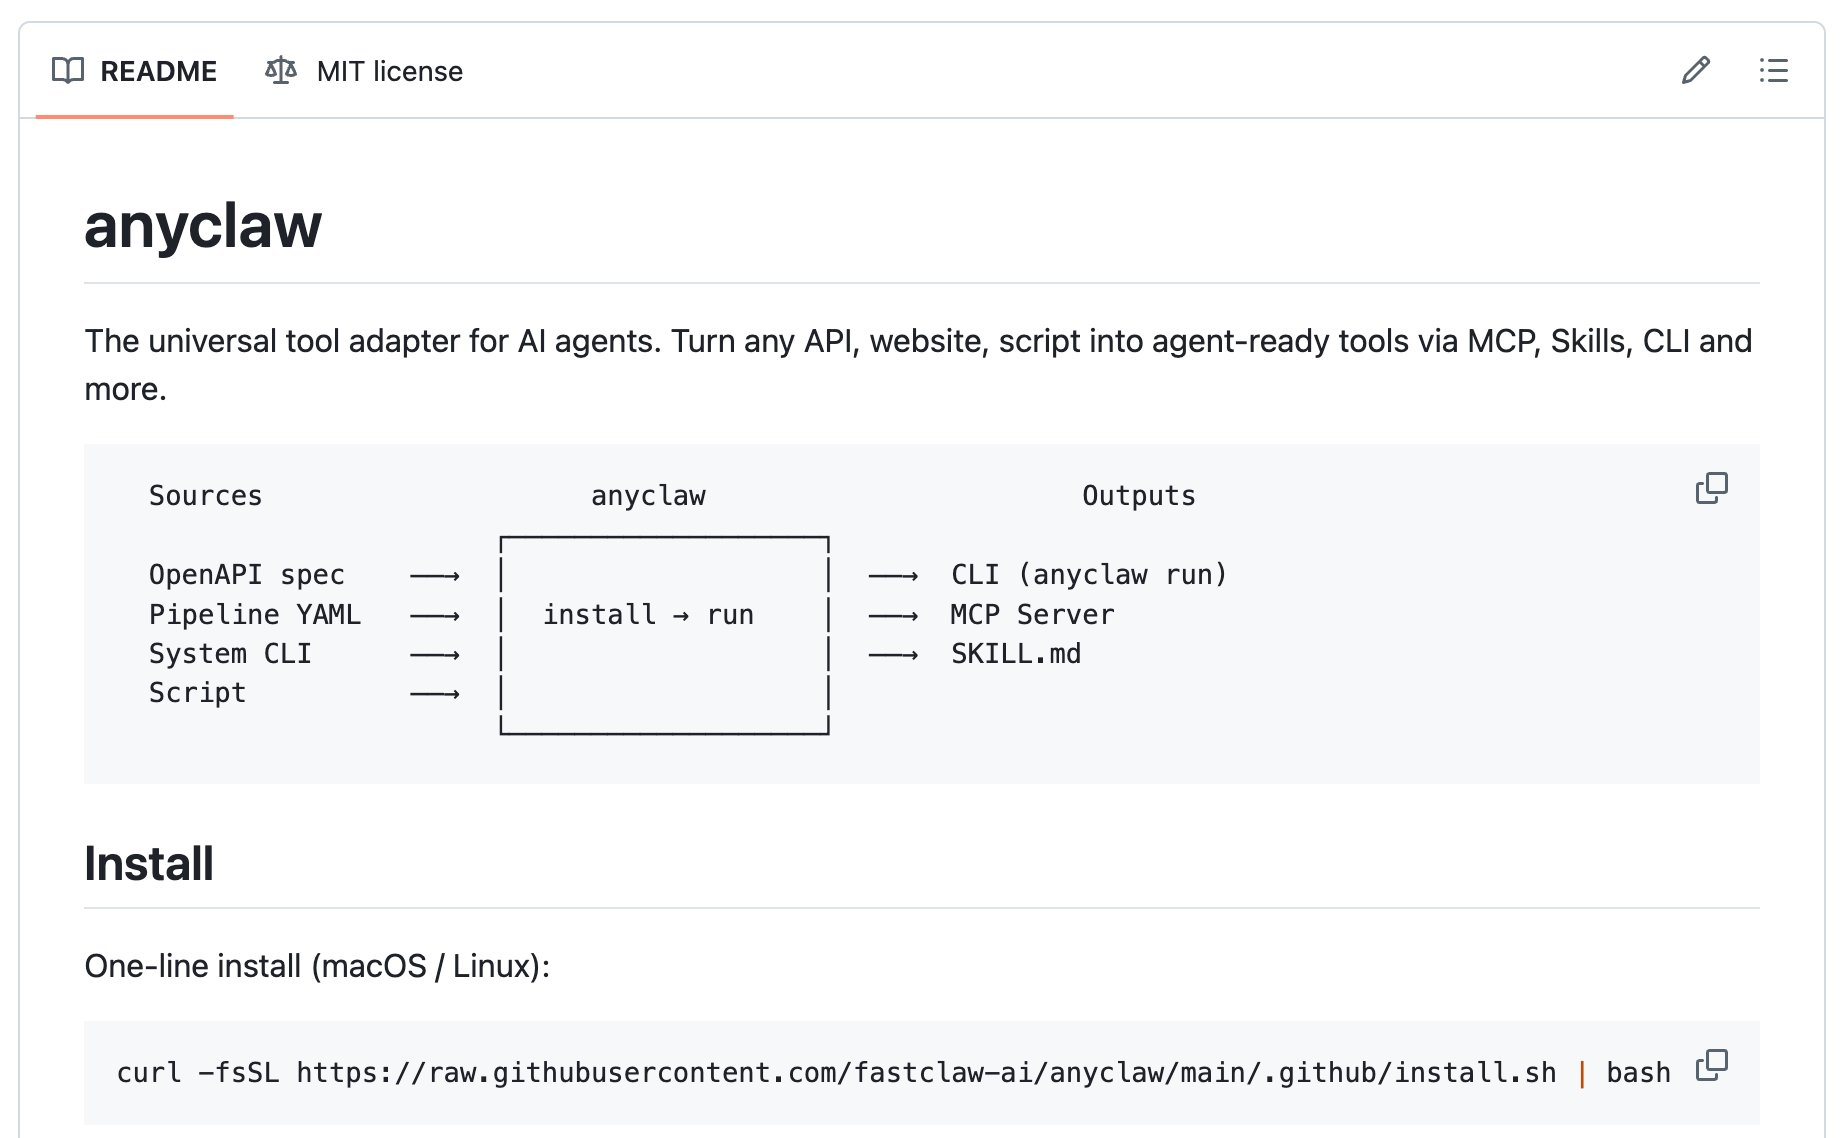Open the MIT license tab
This screenshot has height=1138, width=1848.
pyautogui.click(x=389, y=71)
